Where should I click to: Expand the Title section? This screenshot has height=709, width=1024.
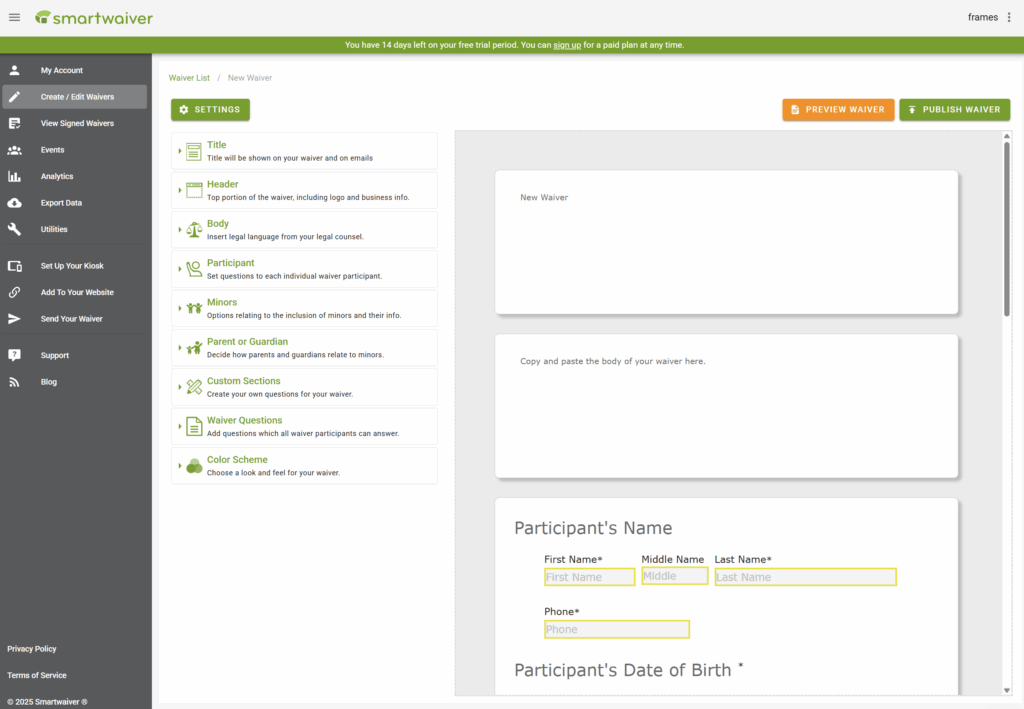coord(304,151)
